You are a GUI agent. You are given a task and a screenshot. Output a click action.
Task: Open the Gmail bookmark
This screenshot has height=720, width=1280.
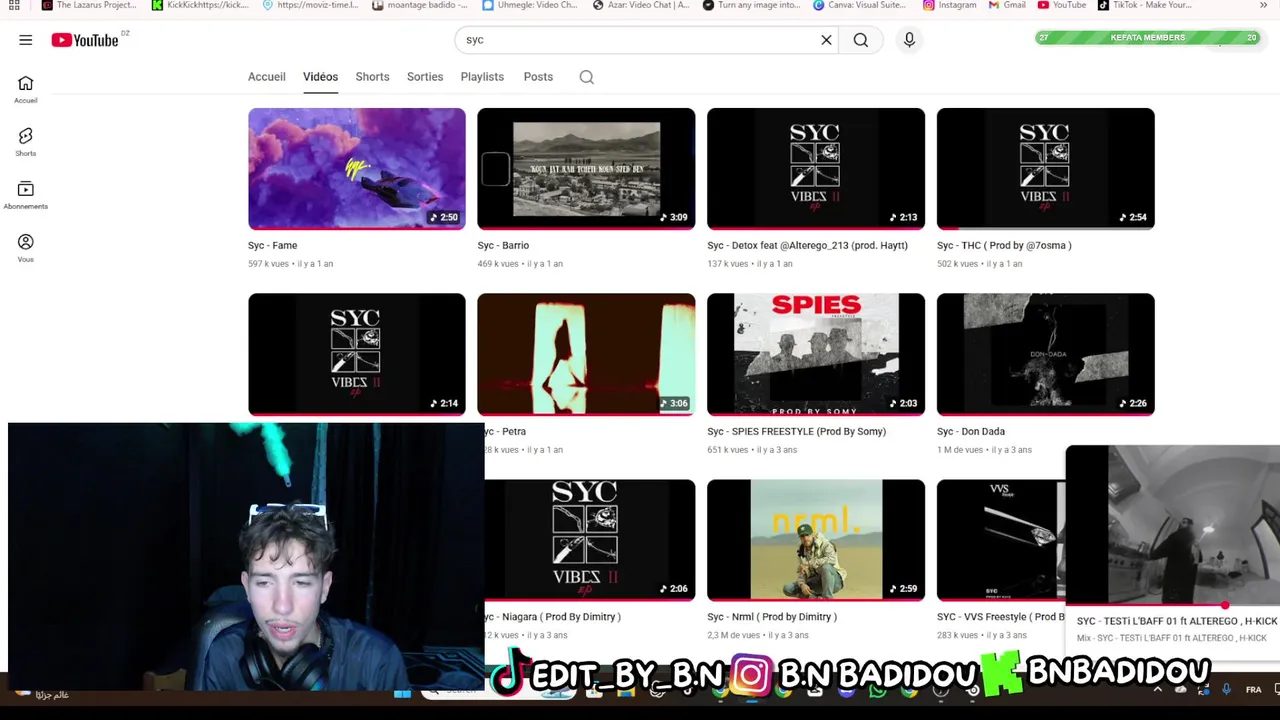click(1007, 5)
